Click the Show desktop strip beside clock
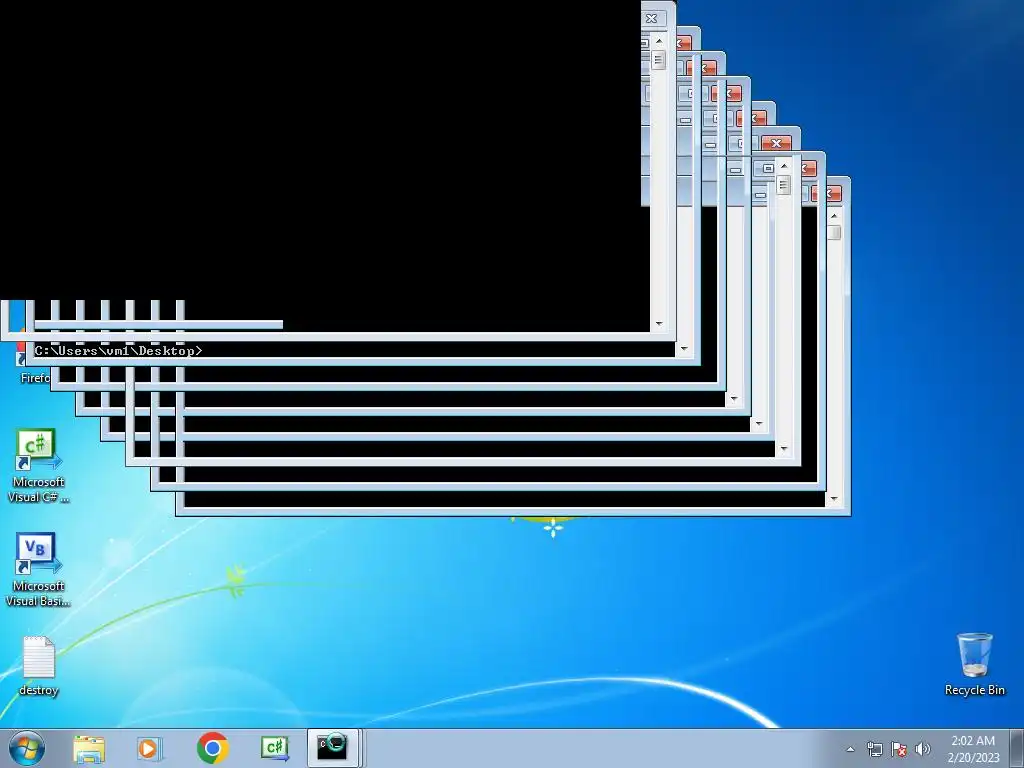Image resolution: width=1024 pixels, height=768 pixels. [x=1017, y=748]
